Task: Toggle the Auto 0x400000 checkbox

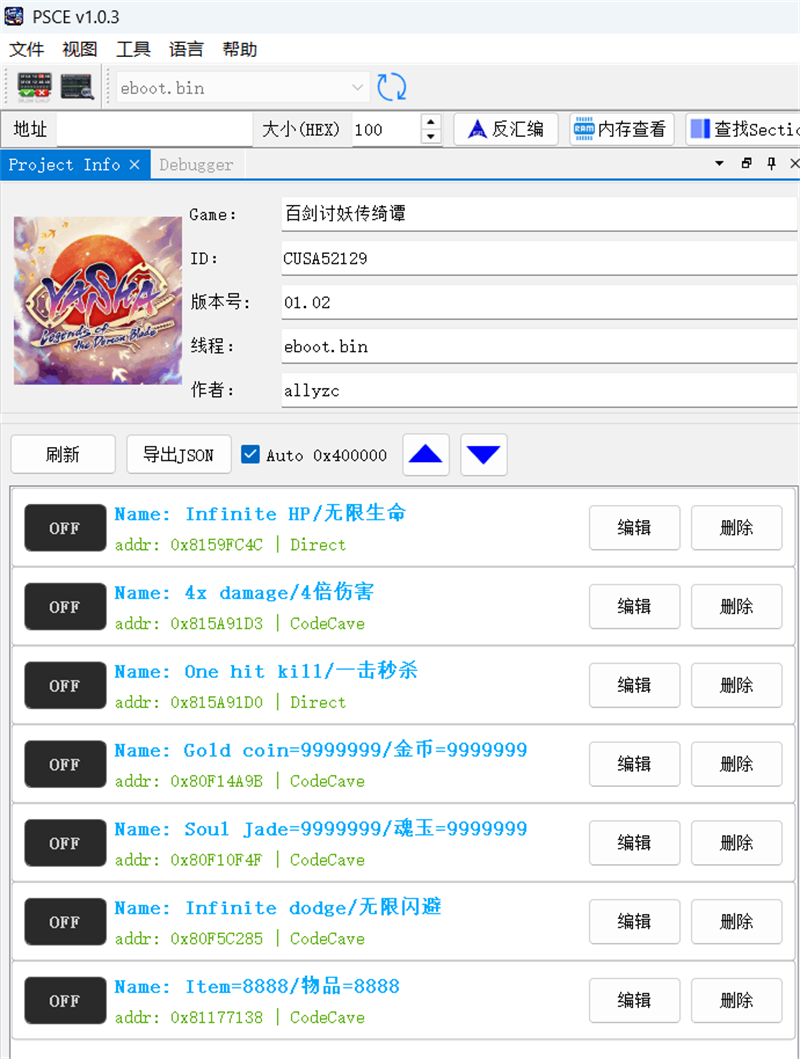Action: [251, 455]
